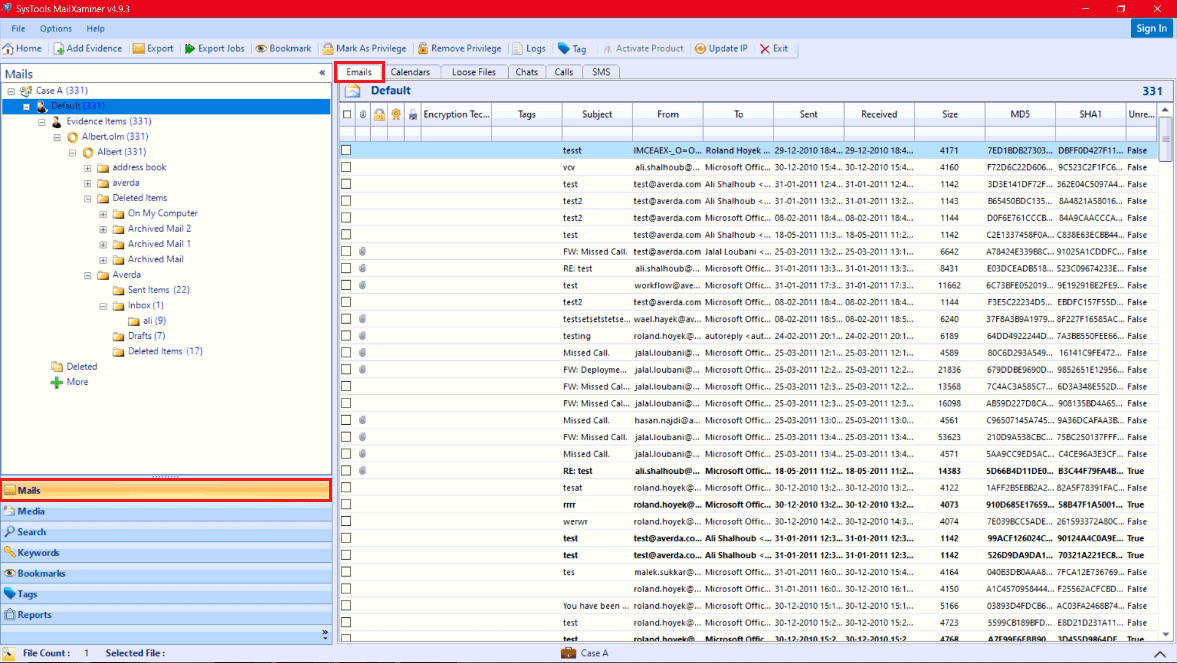Open the Keywords panel in sidebar
The width and height of the screenshot is (1177, 663).
pos(166,553)
